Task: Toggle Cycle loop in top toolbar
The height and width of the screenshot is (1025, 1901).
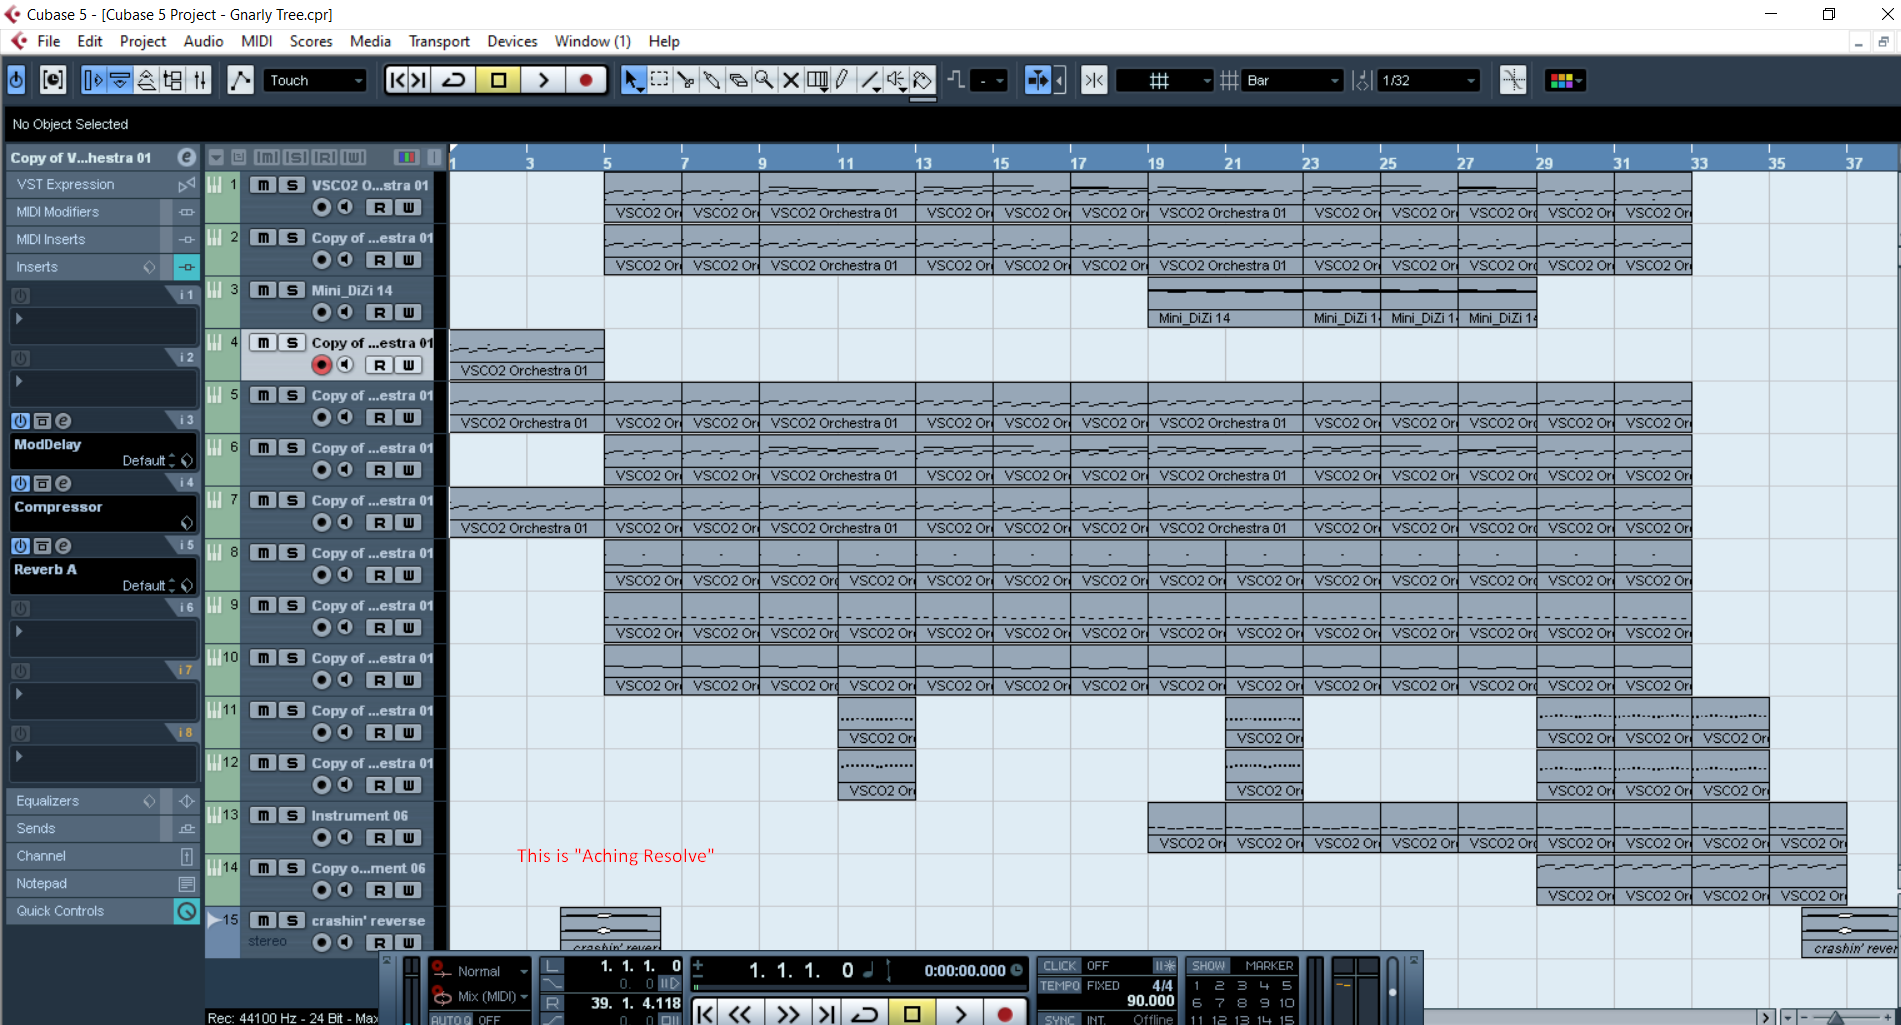Action: [454, 80]
